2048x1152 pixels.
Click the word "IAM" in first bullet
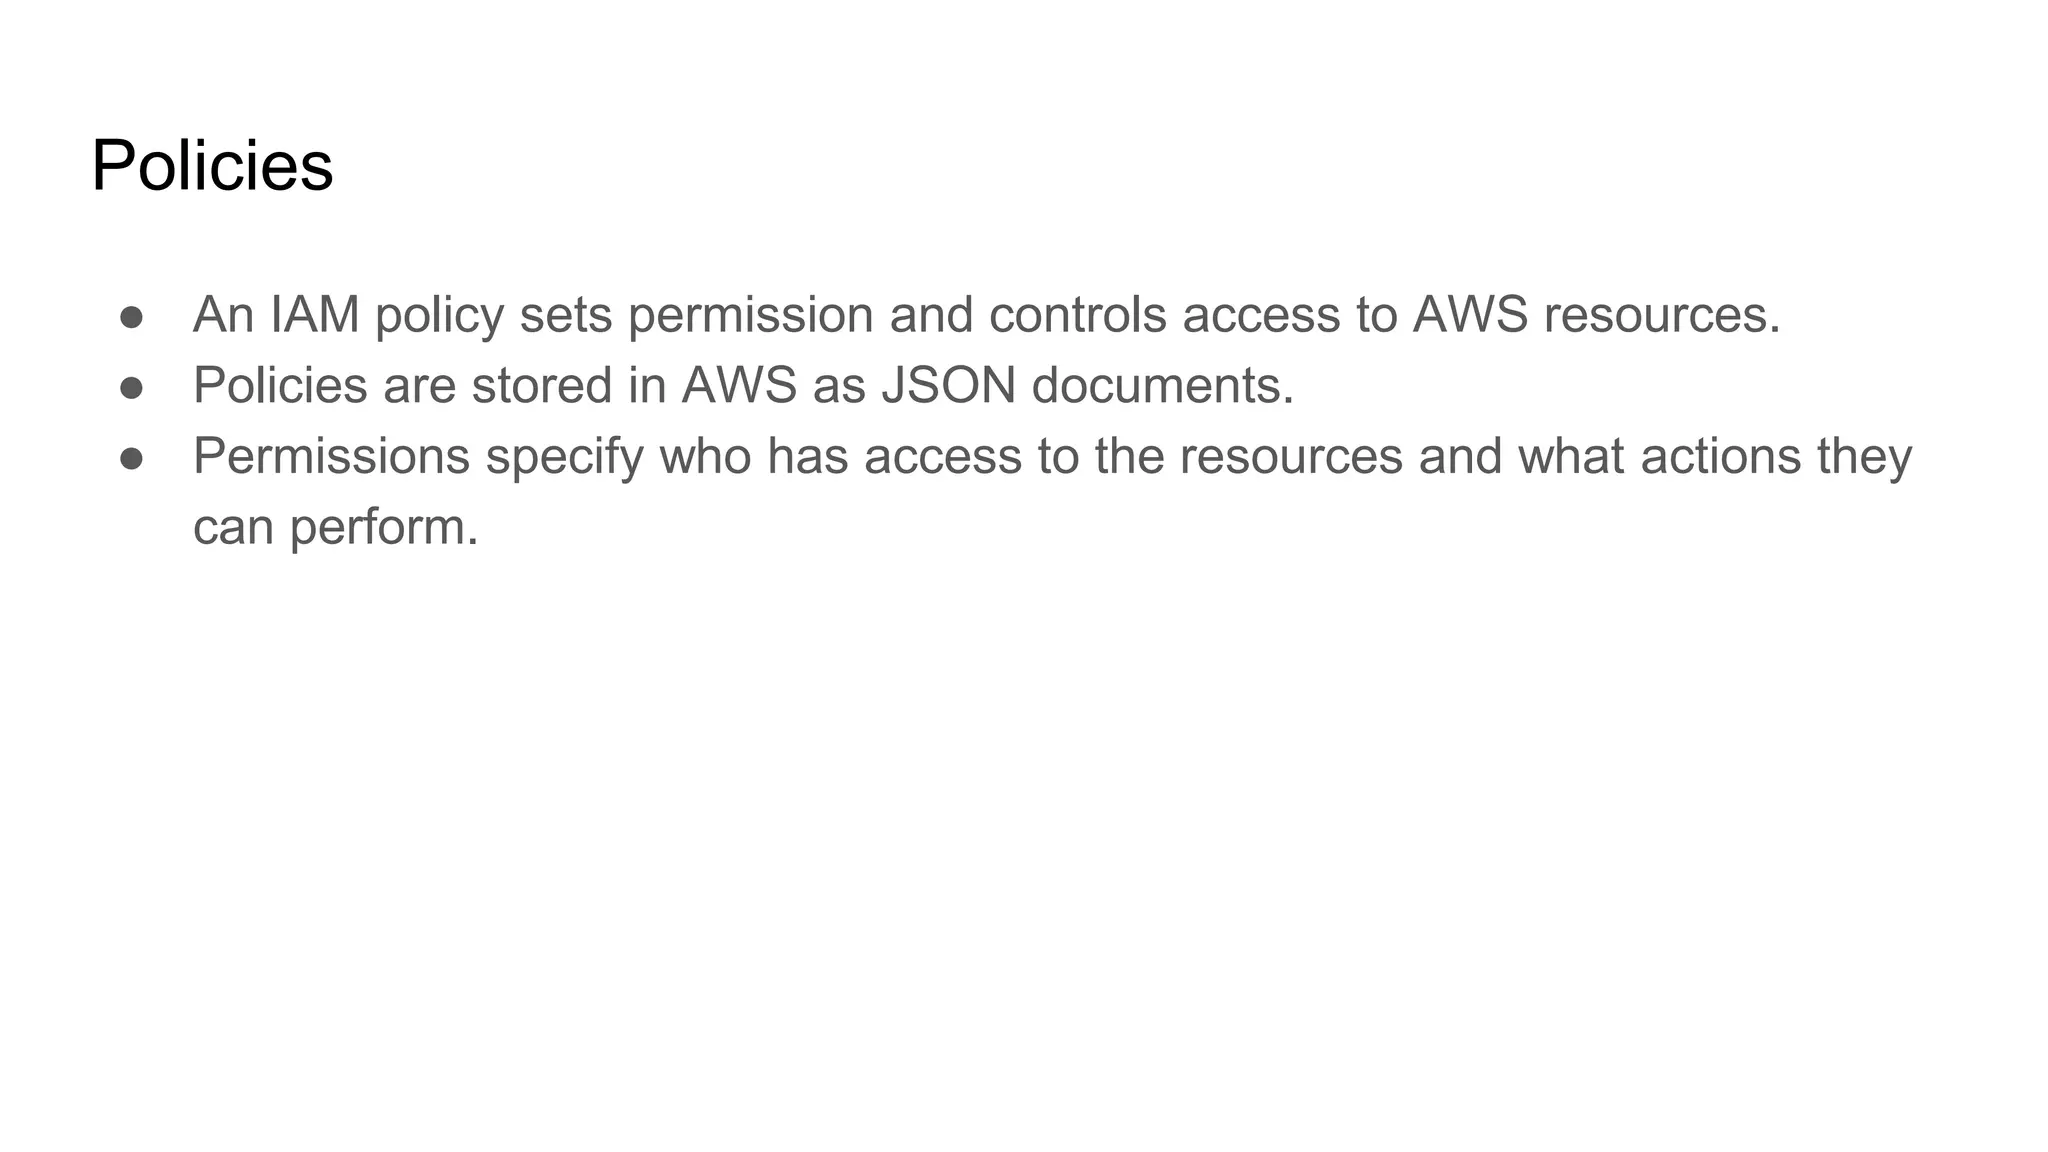[x=315, y=315]
